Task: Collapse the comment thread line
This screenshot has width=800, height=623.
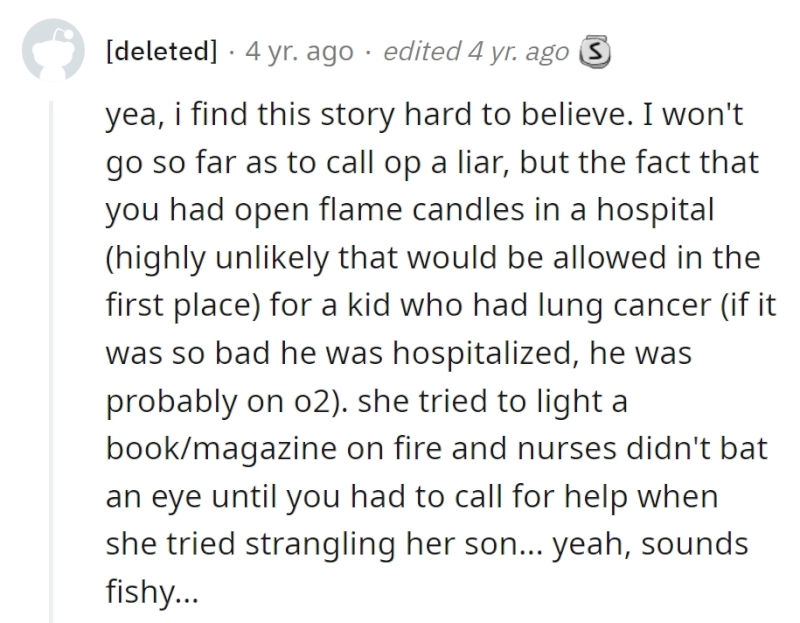Action: coord(51,361)
